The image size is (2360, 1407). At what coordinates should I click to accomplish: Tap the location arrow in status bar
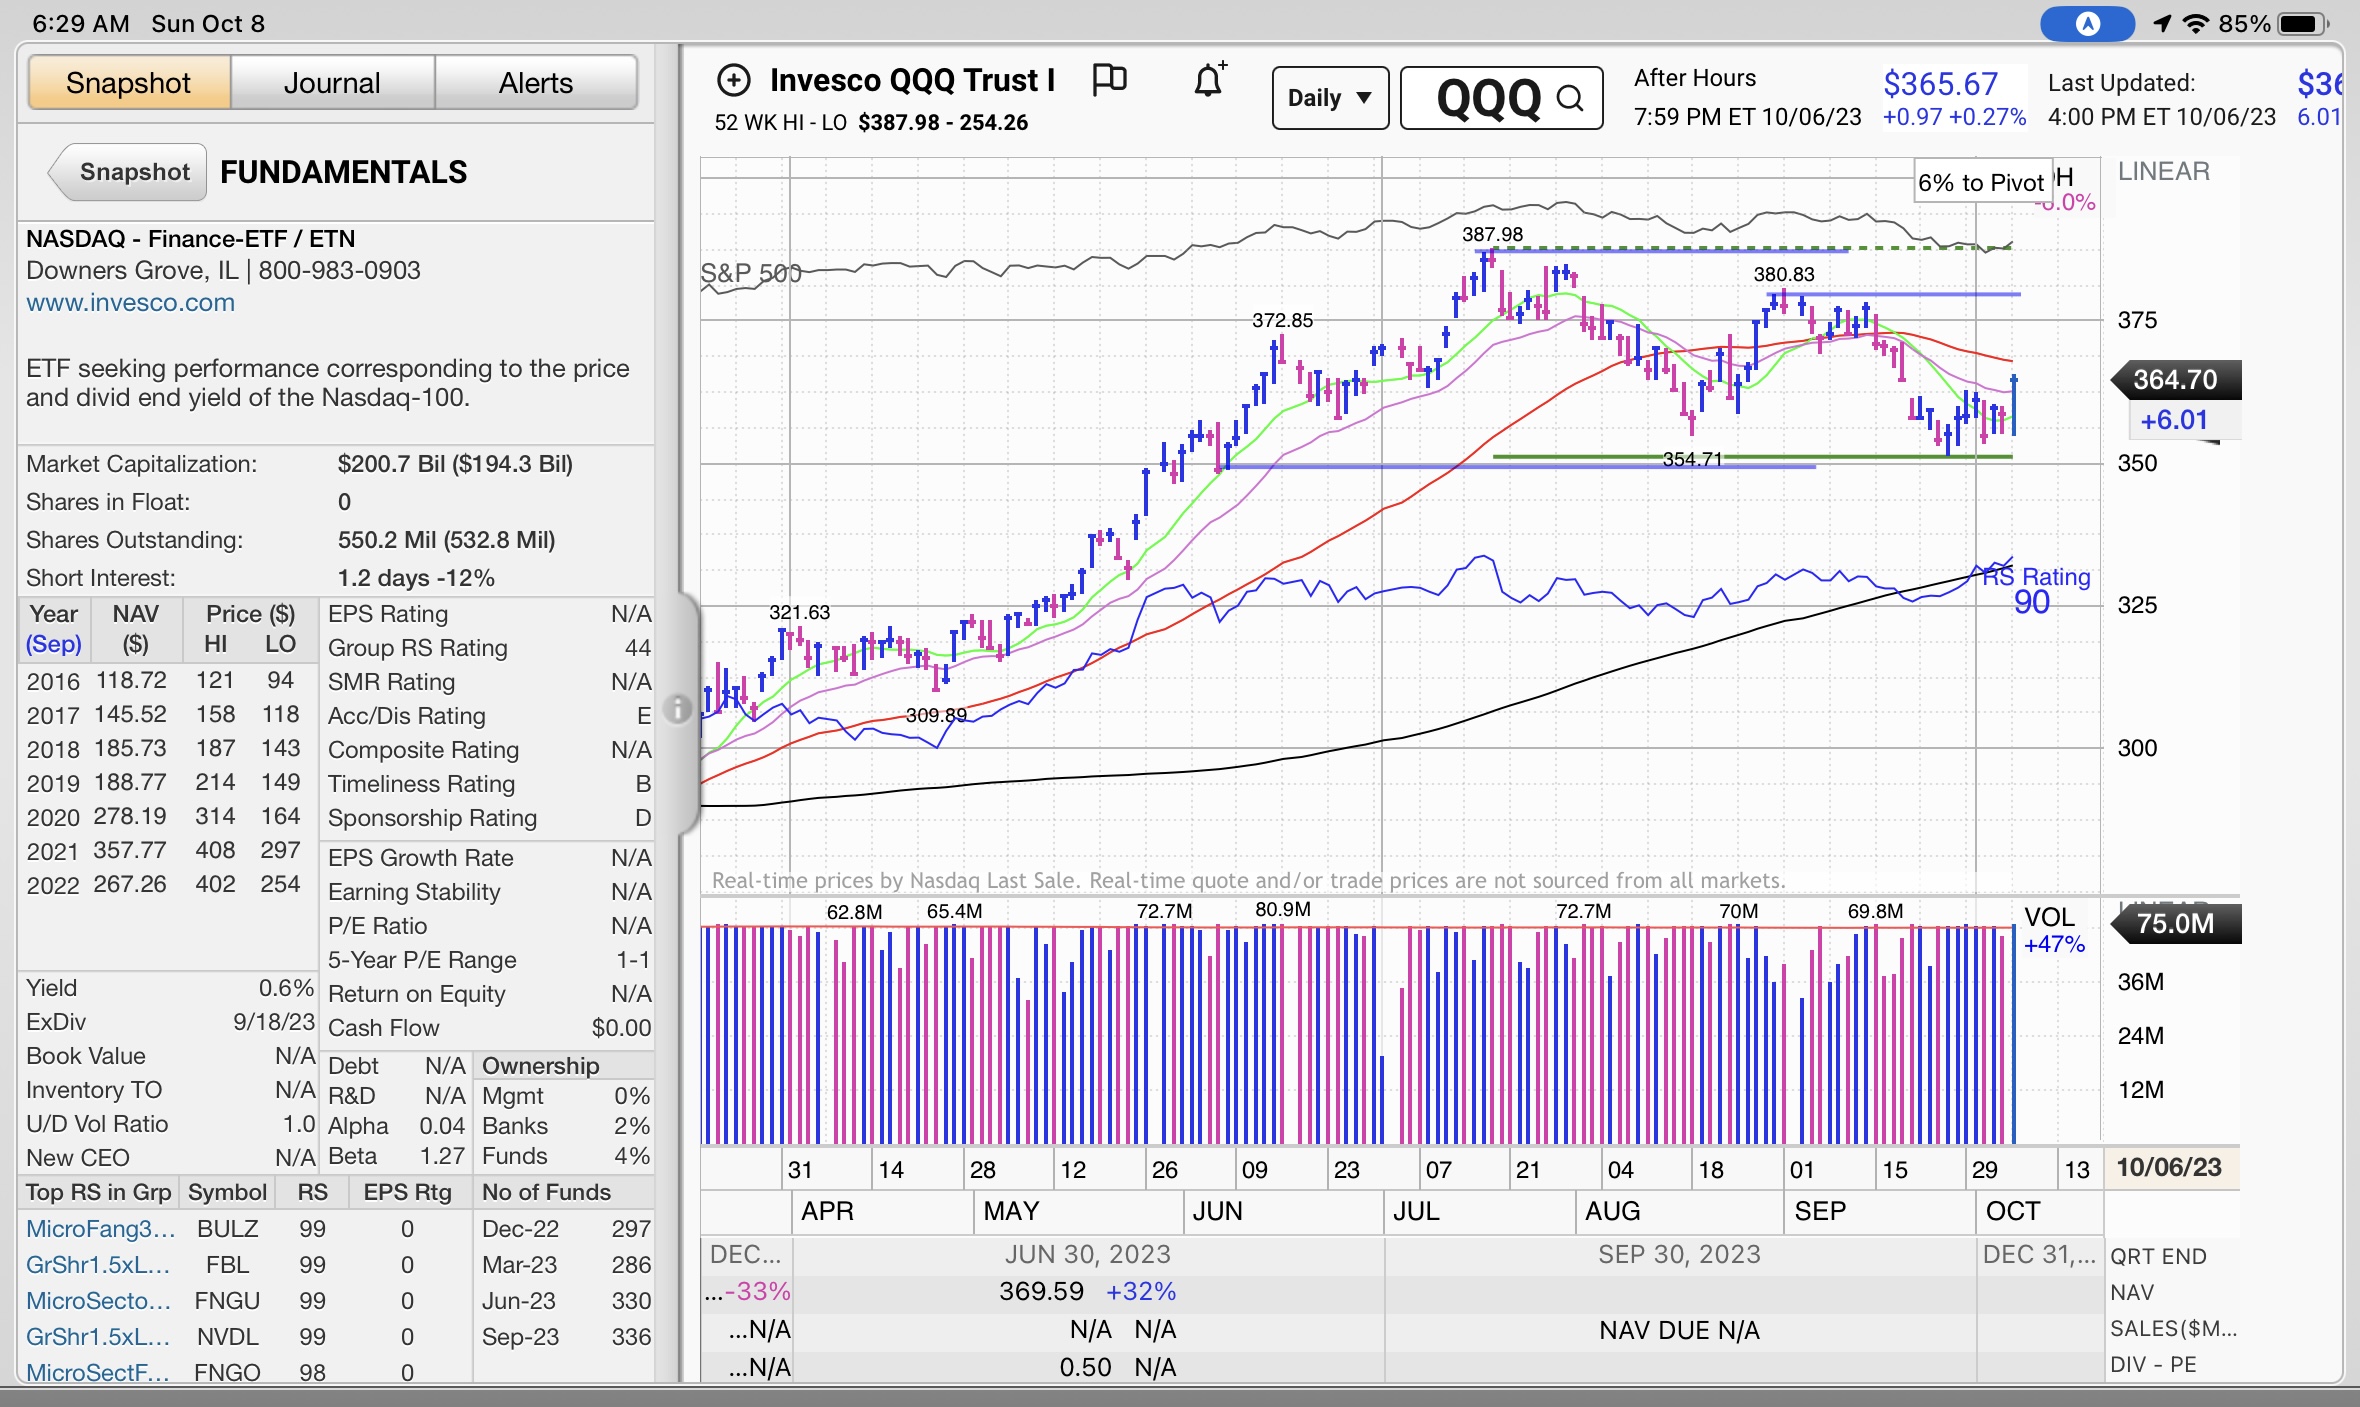point(2162,23)
